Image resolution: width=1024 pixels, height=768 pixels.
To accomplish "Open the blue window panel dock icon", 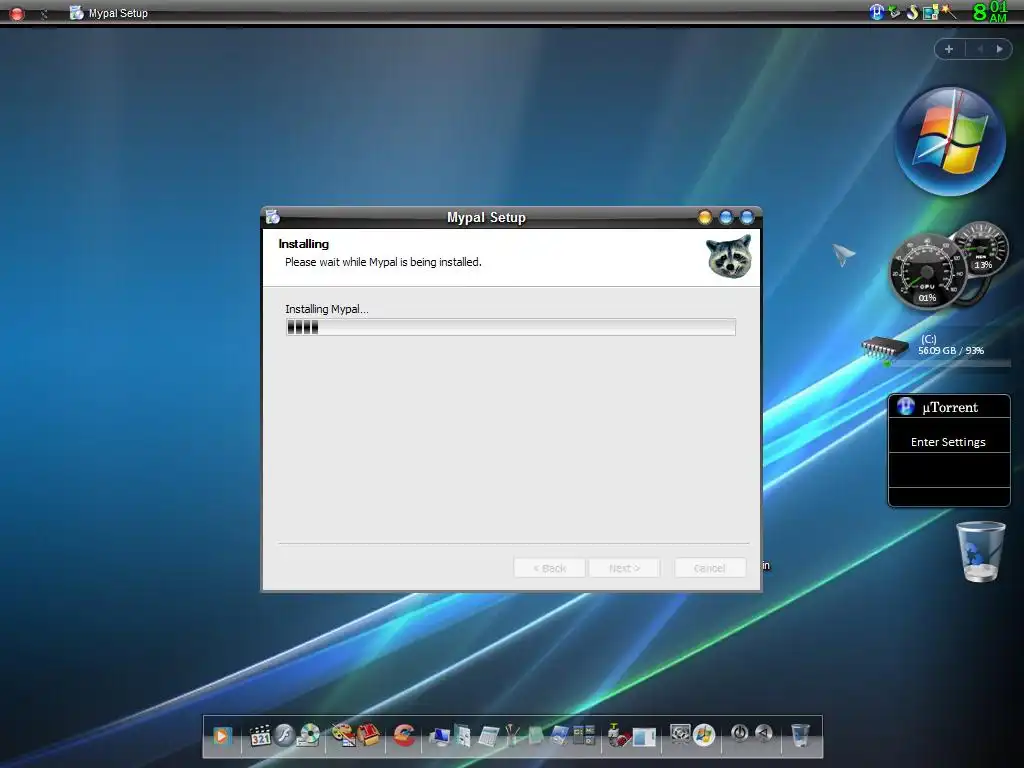I will [644, 737].
